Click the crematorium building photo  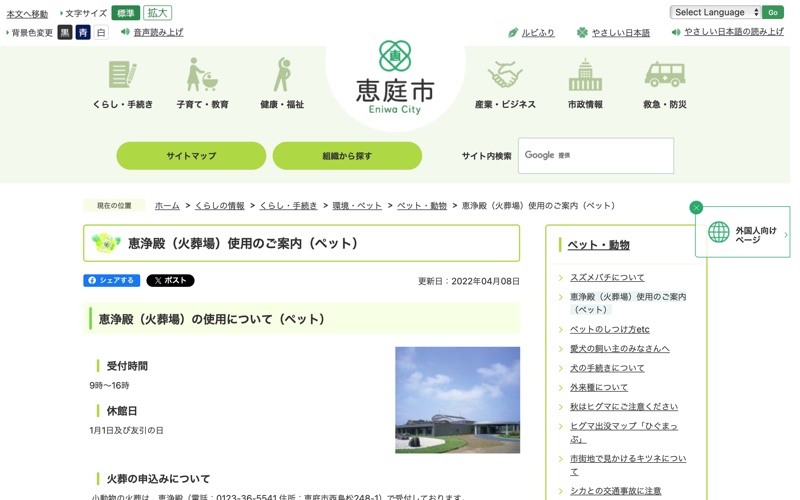[x=458, y=400]
